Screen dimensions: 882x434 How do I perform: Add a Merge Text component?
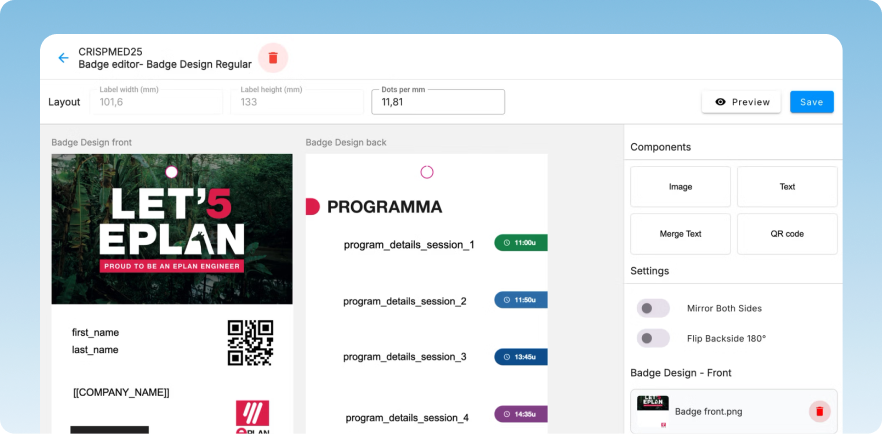[x=680, y=234]
